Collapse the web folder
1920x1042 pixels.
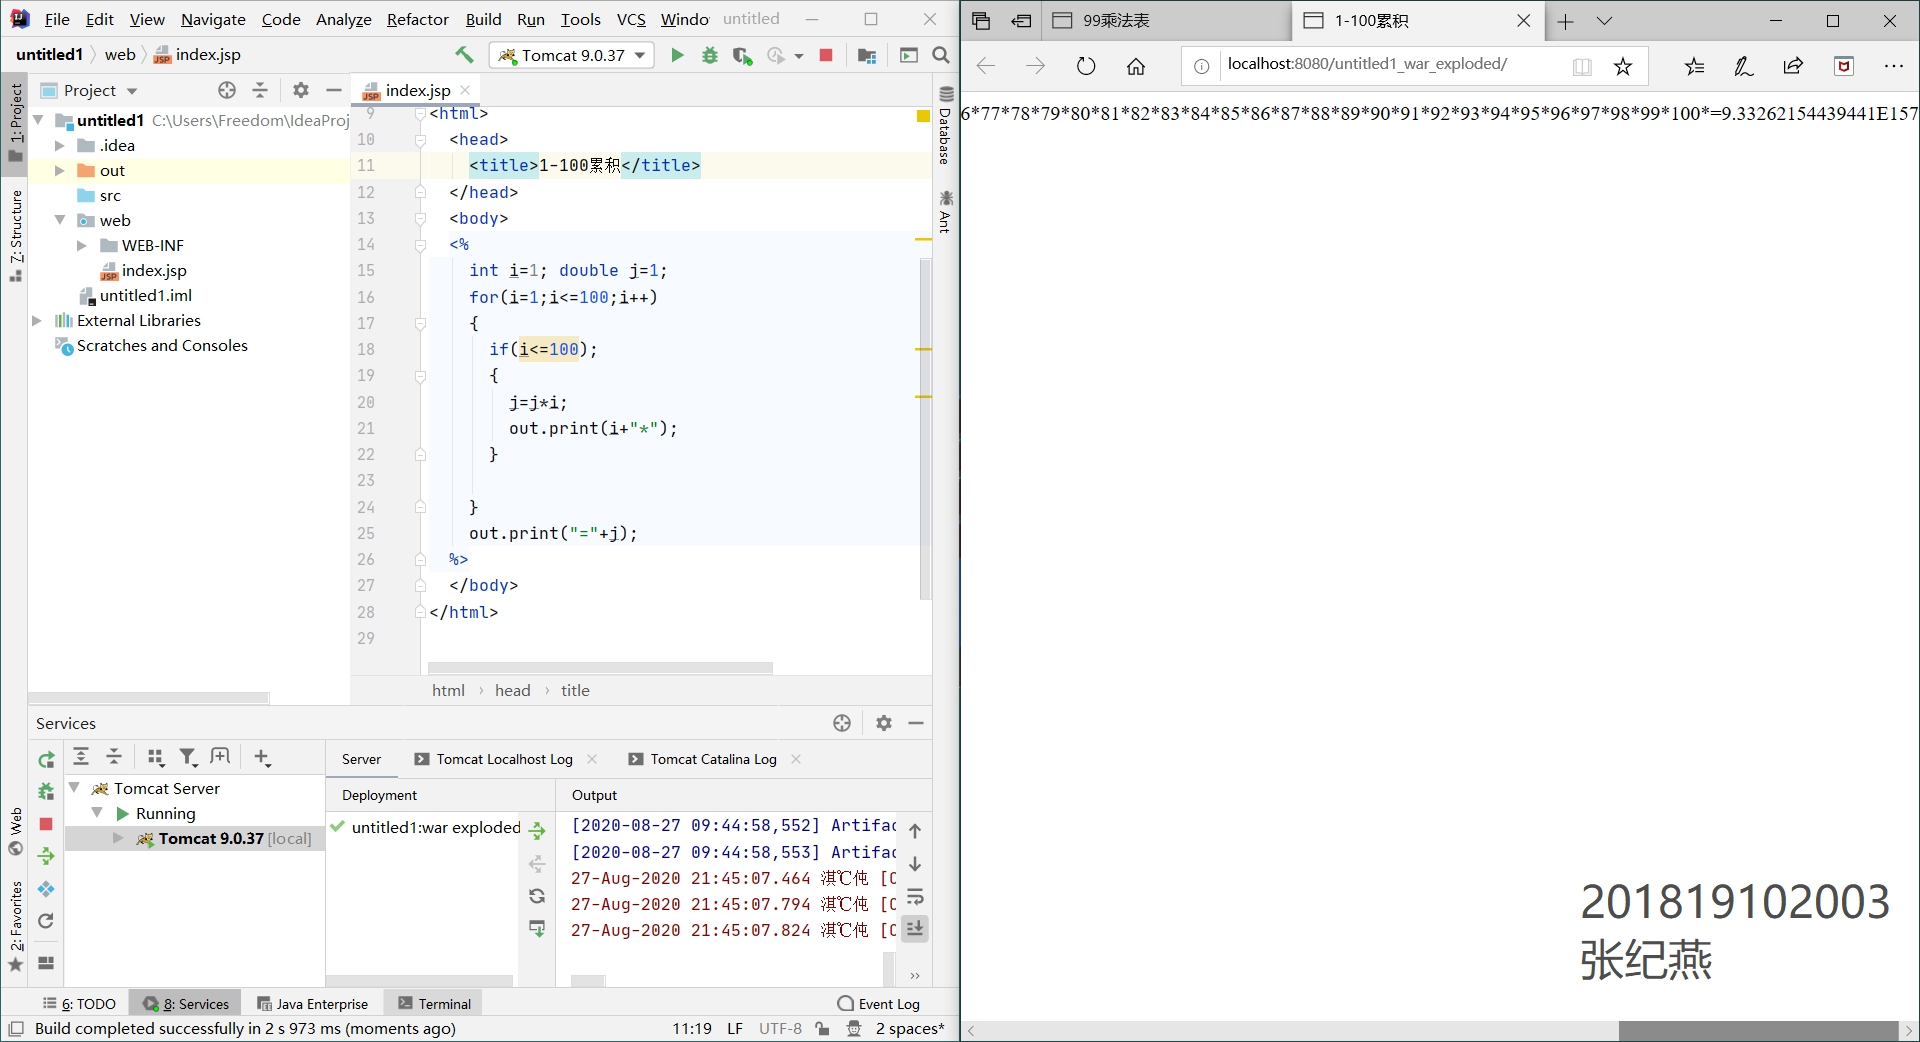coord(59,220)
